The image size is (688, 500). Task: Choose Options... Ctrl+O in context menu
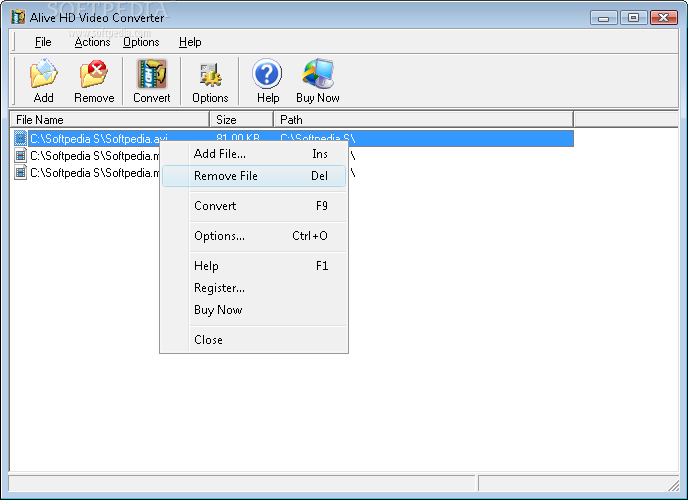(x=254, y=236)
